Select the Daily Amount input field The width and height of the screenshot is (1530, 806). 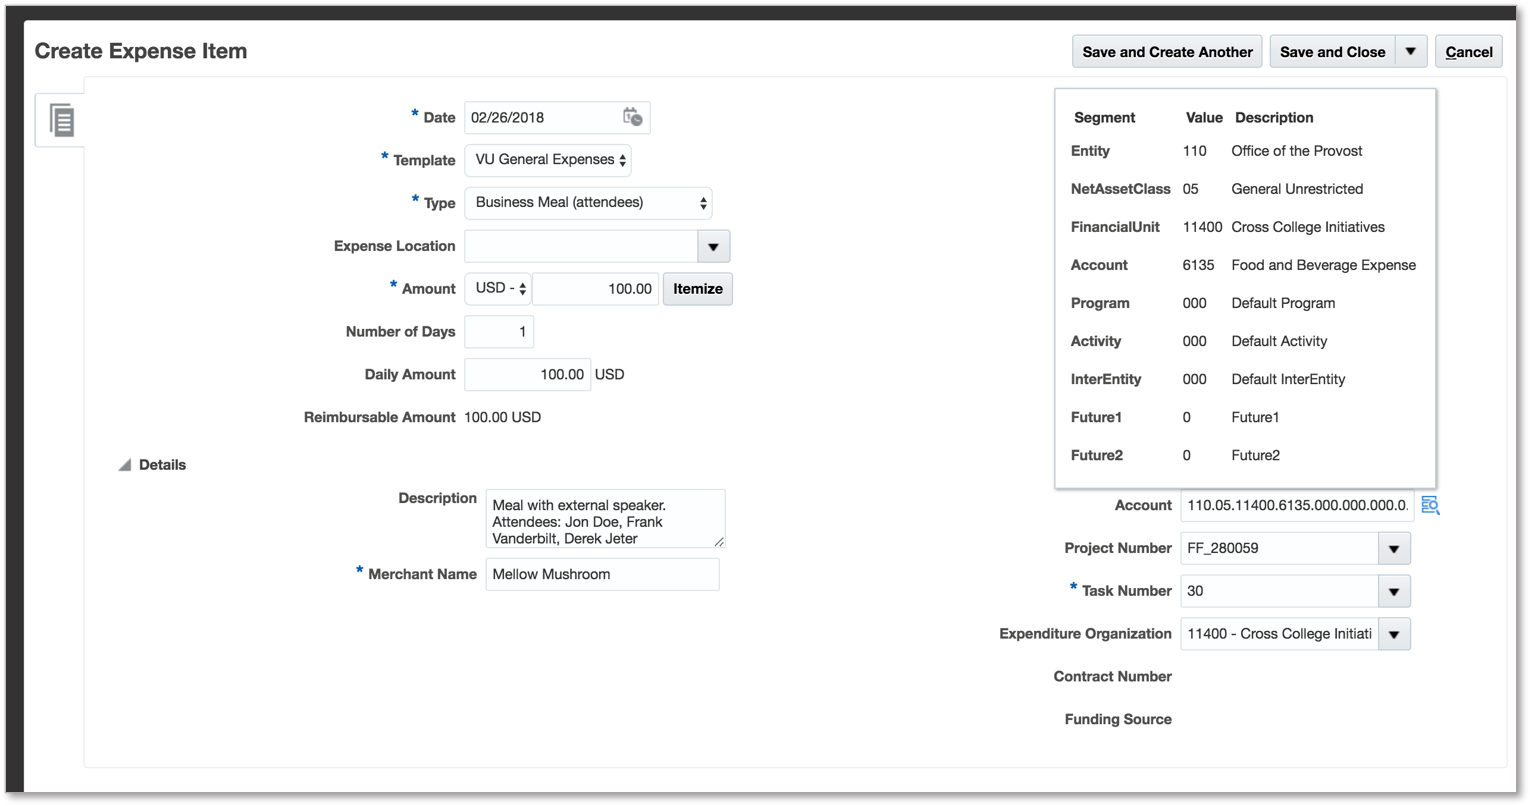tap(527, 375)
